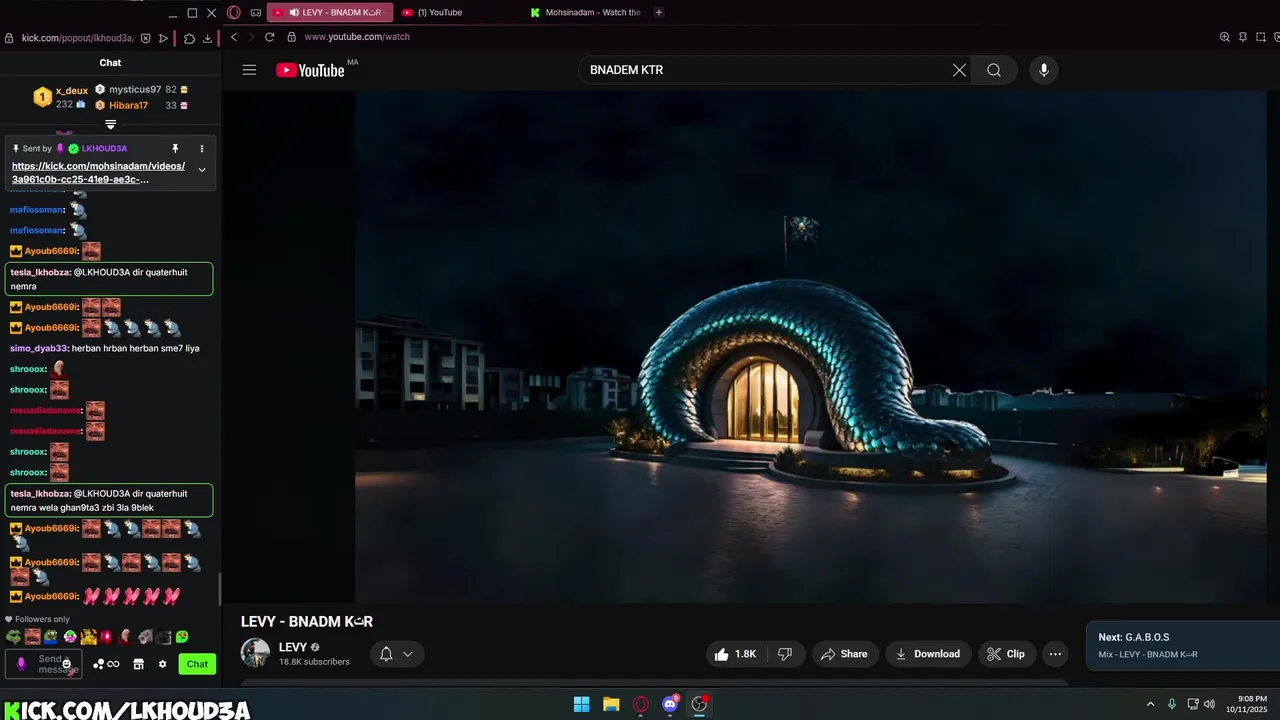
Task: Unpin the LKHOUD3A pinned message
Action: coord(175,148)
